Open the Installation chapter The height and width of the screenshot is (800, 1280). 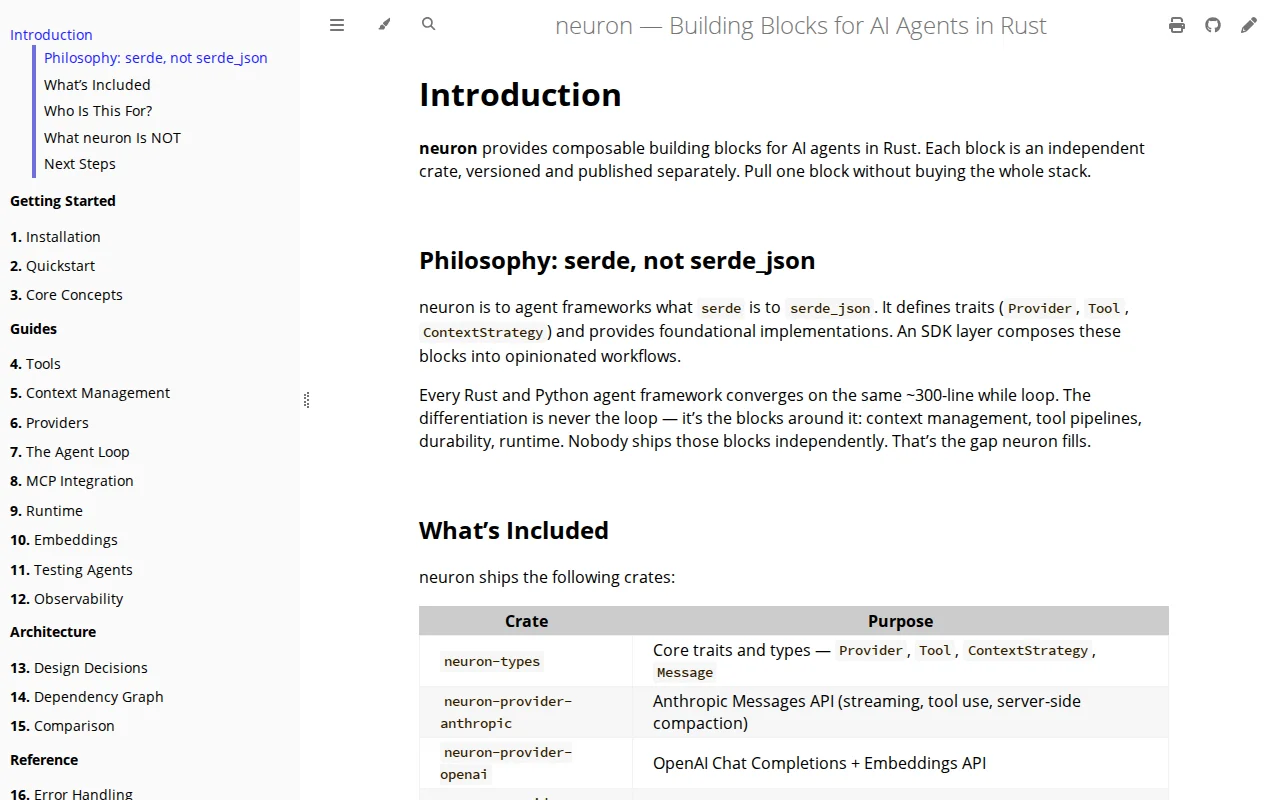(55, 237)
